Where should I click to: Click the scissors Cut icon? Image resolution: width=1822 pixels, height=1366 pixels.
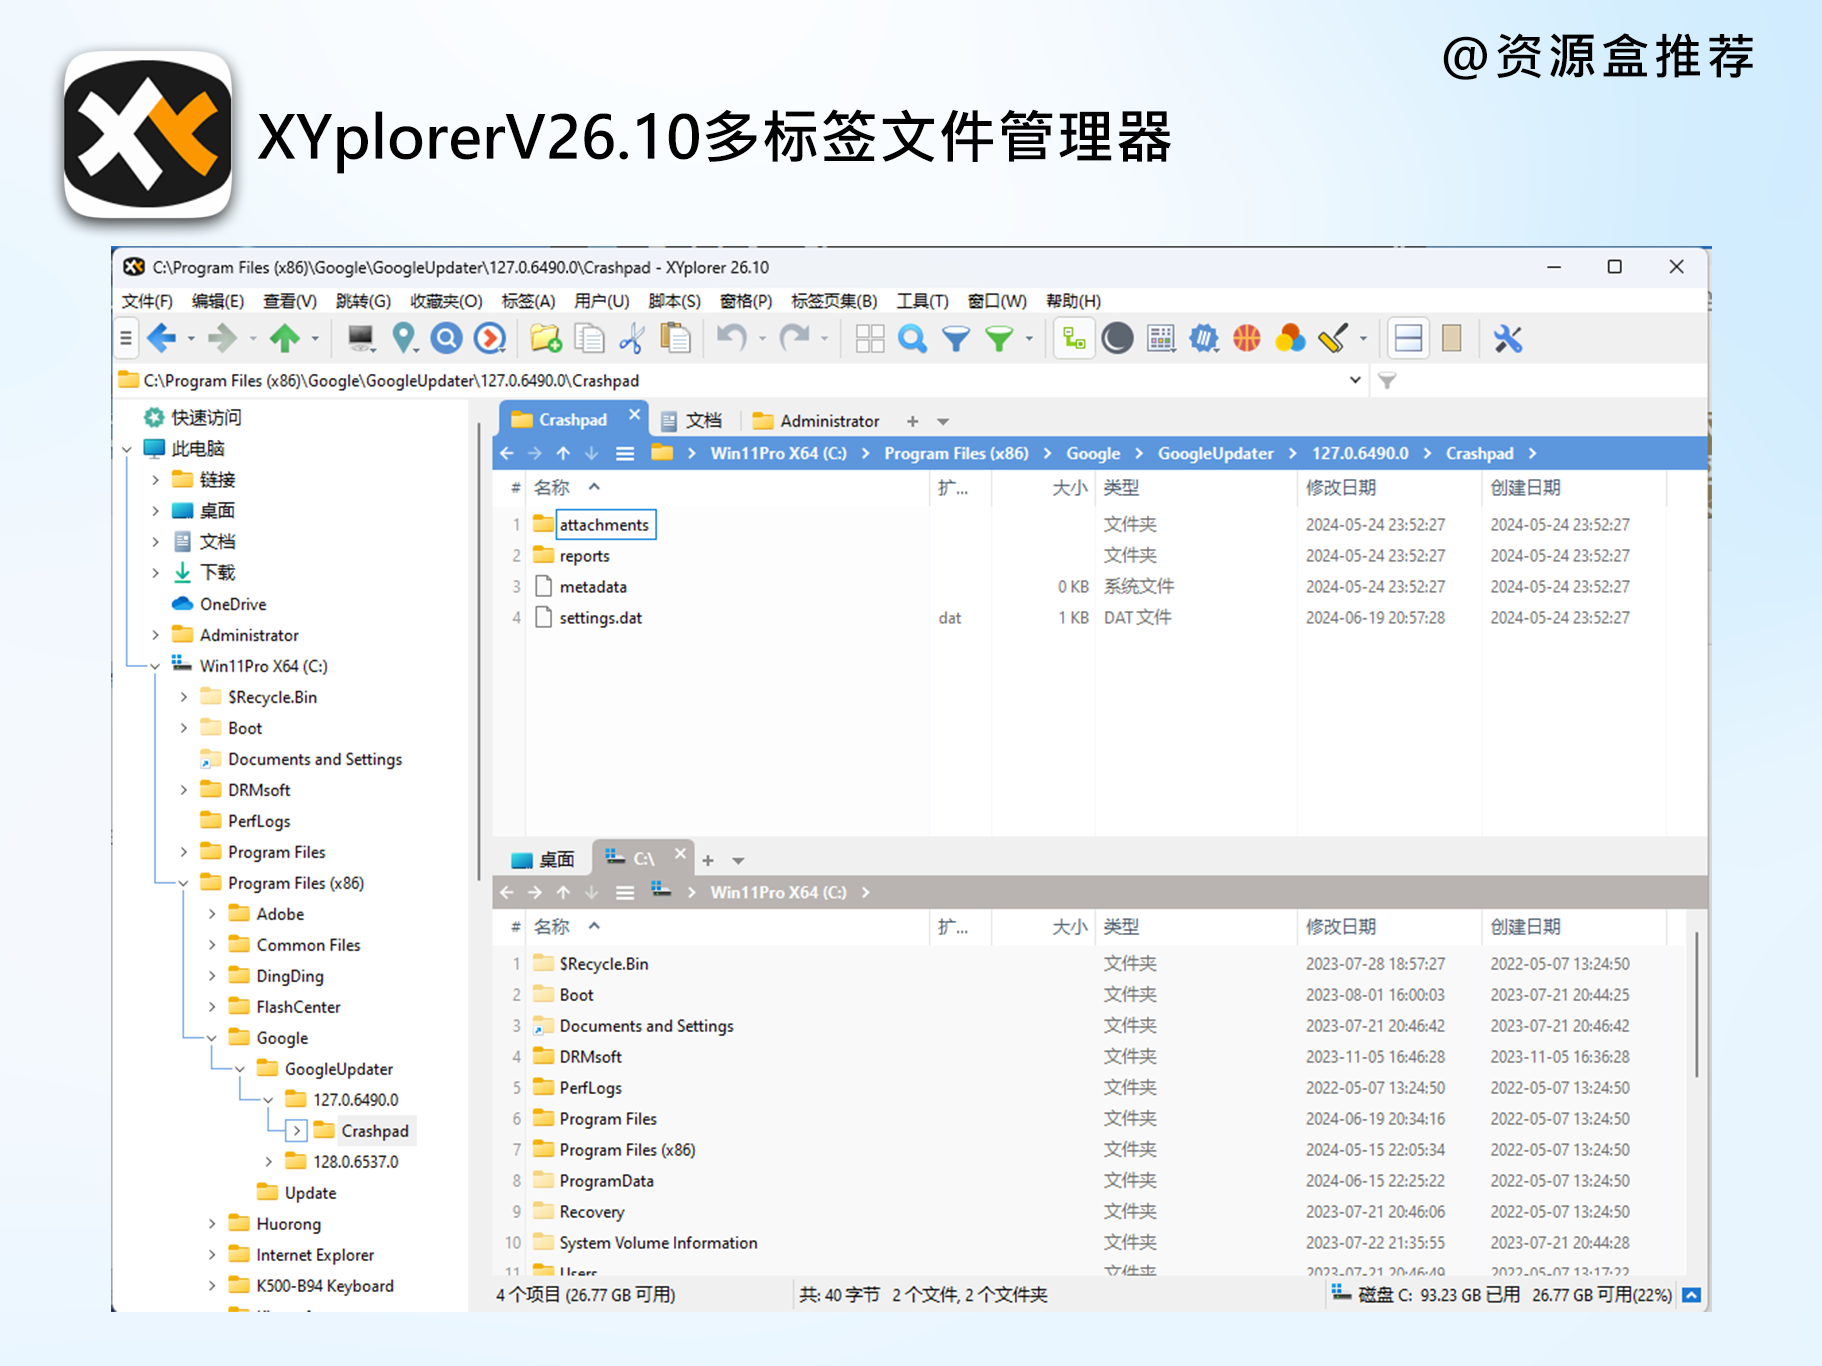(632, 339)
